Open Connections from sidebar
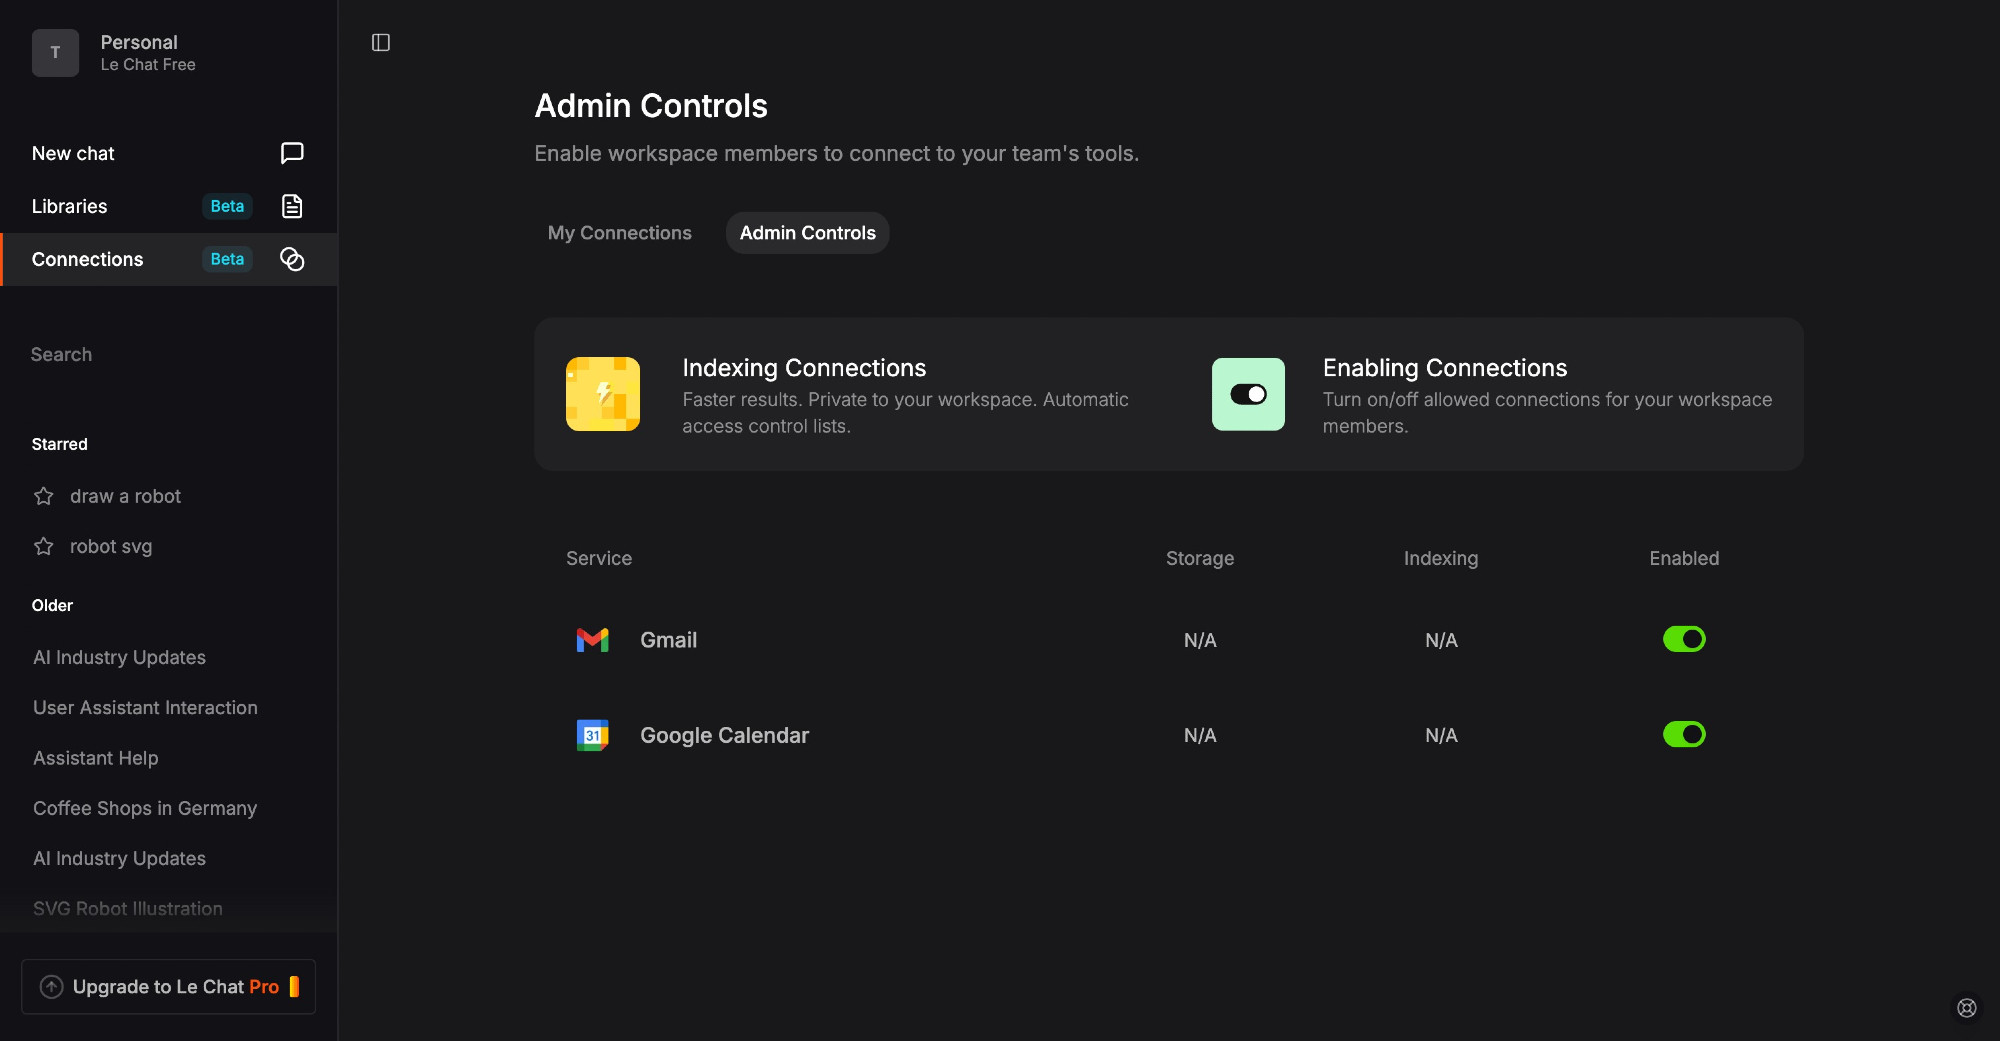Viewport: 2000px width, 1041px height. pyautogui.click(x=168, y=259)
